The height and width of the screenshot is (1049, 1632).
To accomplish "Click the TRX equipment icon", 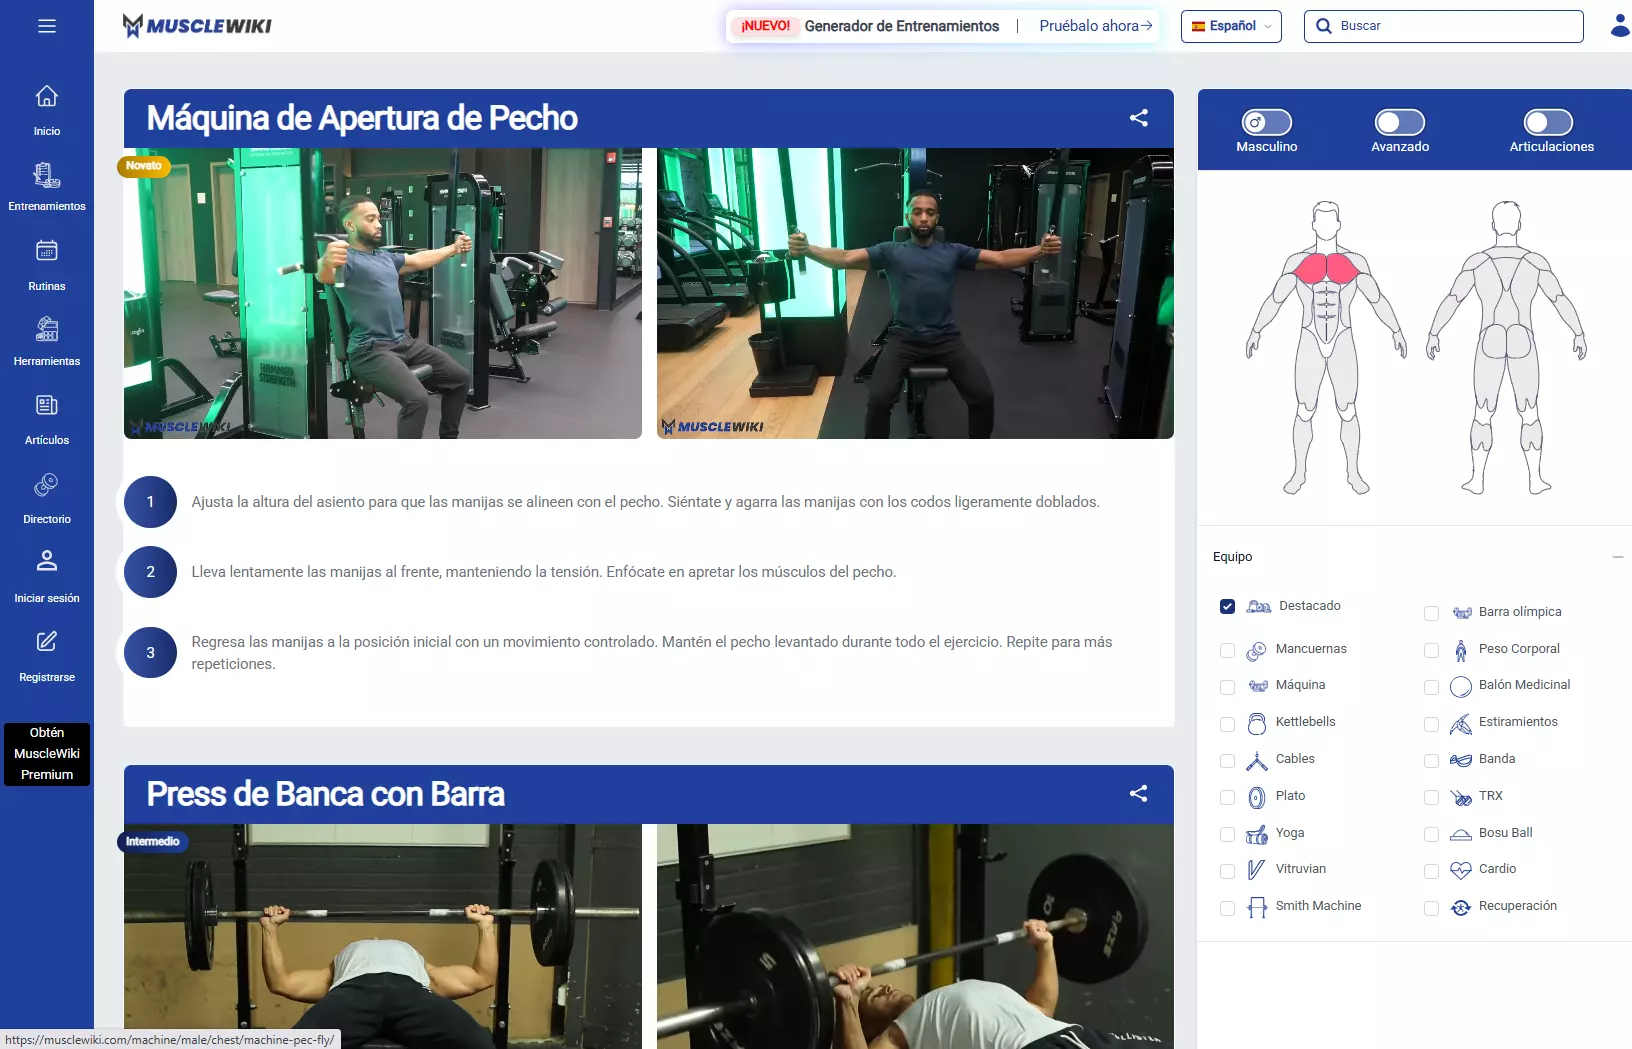I will click(1461, 798).
